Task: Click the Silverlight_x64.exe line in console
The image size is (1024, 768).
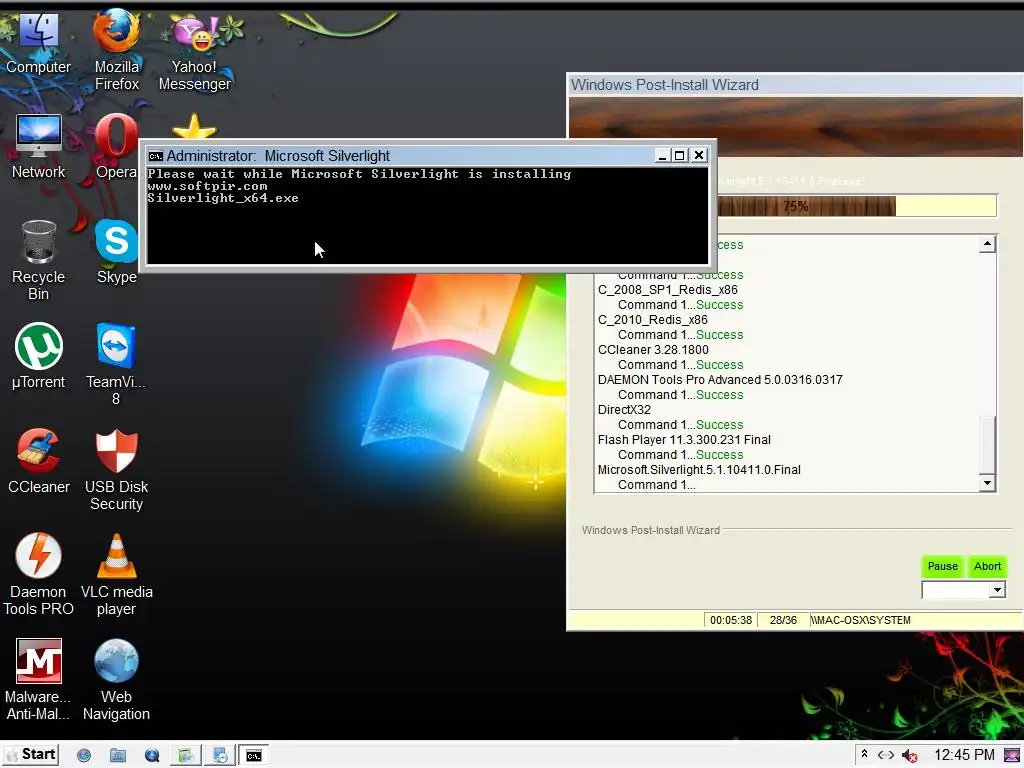Action: click(x=223, y=198)
